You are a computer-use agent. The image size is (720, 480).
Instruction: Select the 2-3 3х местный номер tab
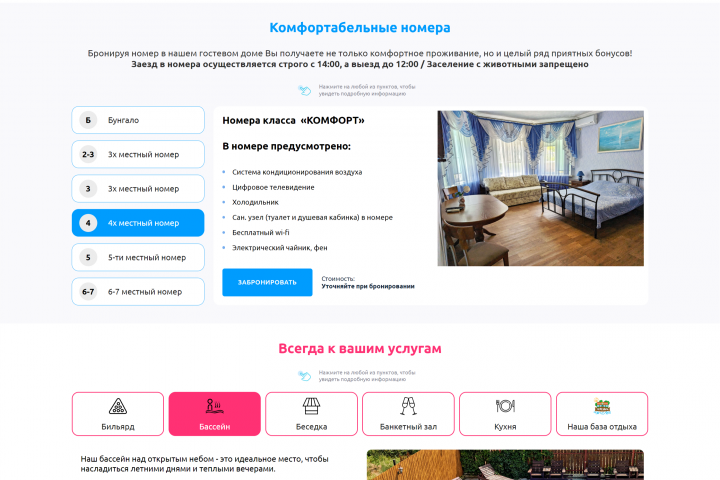coord(138,154)
